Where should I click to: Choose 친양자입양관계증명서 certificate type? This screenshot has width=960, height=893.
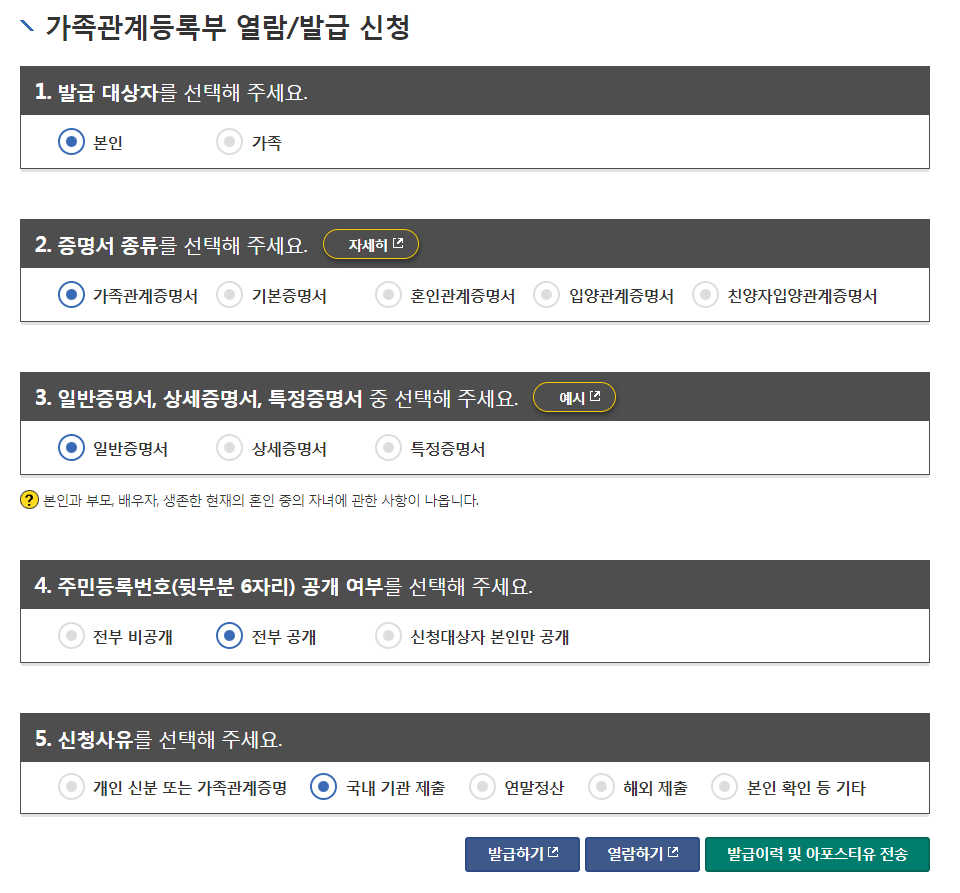click(705, 295)
